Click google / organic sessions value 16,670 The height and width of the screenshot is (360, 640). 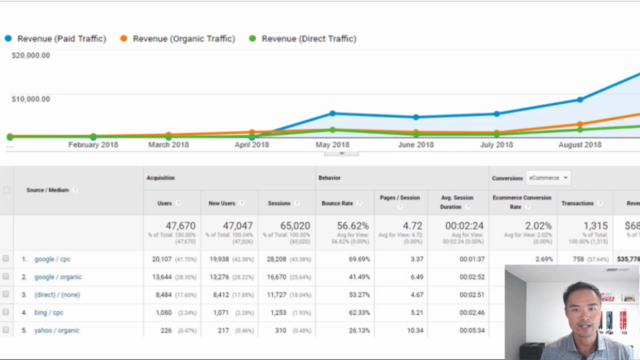click(x=276, y=277)
